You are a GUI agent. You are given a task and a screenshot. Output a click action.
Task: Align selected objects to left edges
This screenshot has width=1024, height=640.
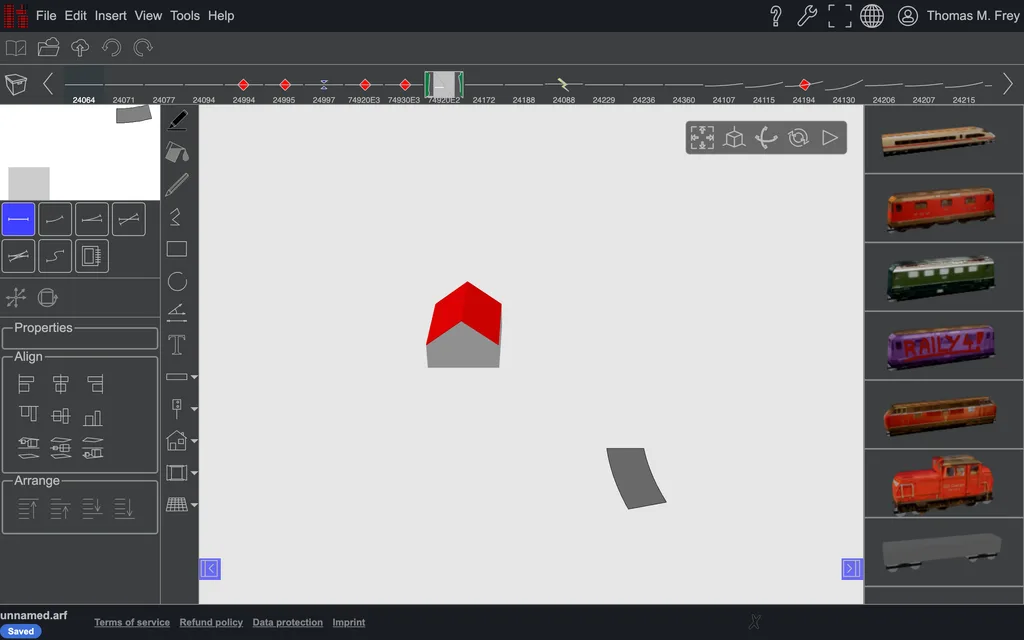click(x=26, y=384)
